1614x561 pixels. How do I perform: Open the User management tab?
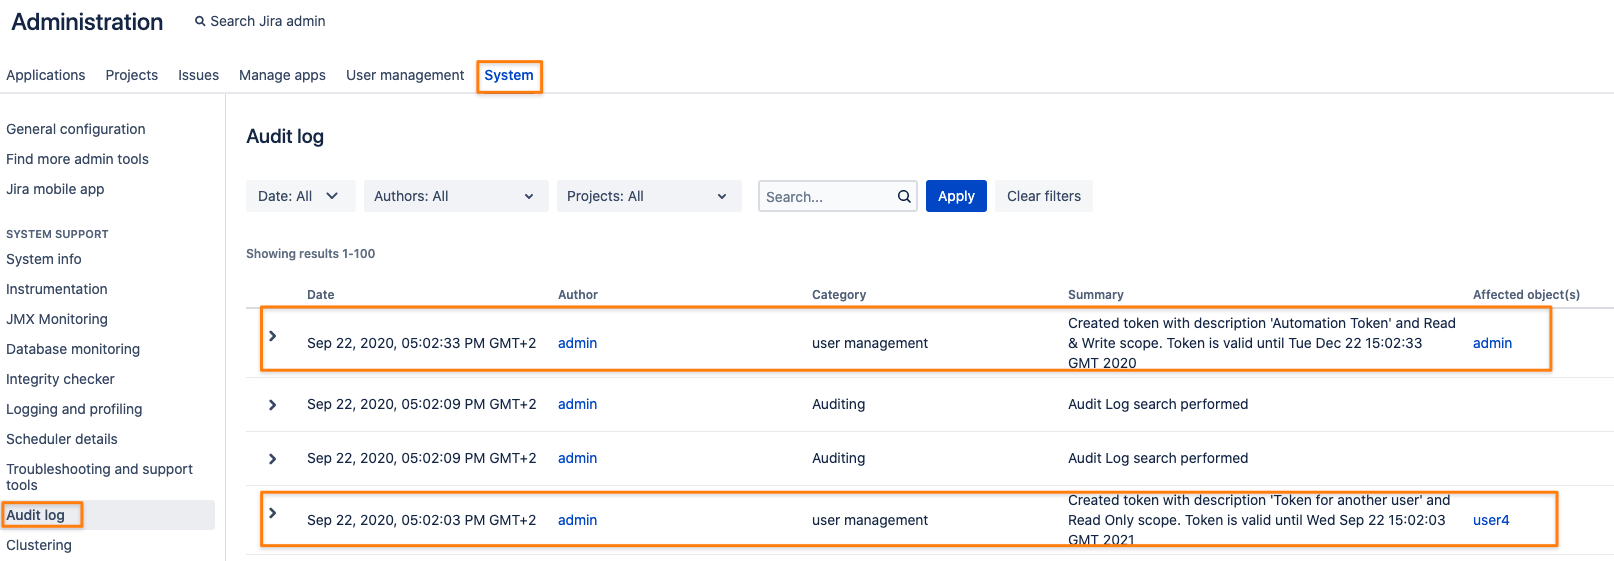coord(405,75)
